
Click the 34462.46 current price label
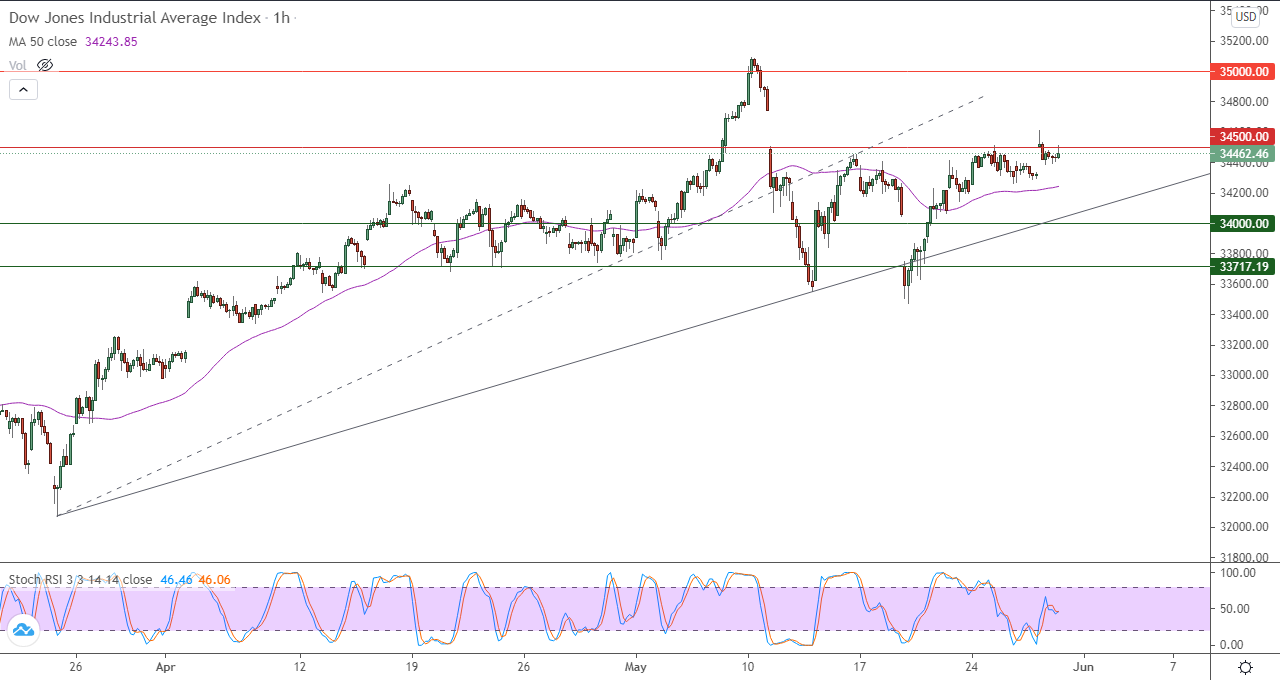pyautogui.click(x=1242, y=154)
